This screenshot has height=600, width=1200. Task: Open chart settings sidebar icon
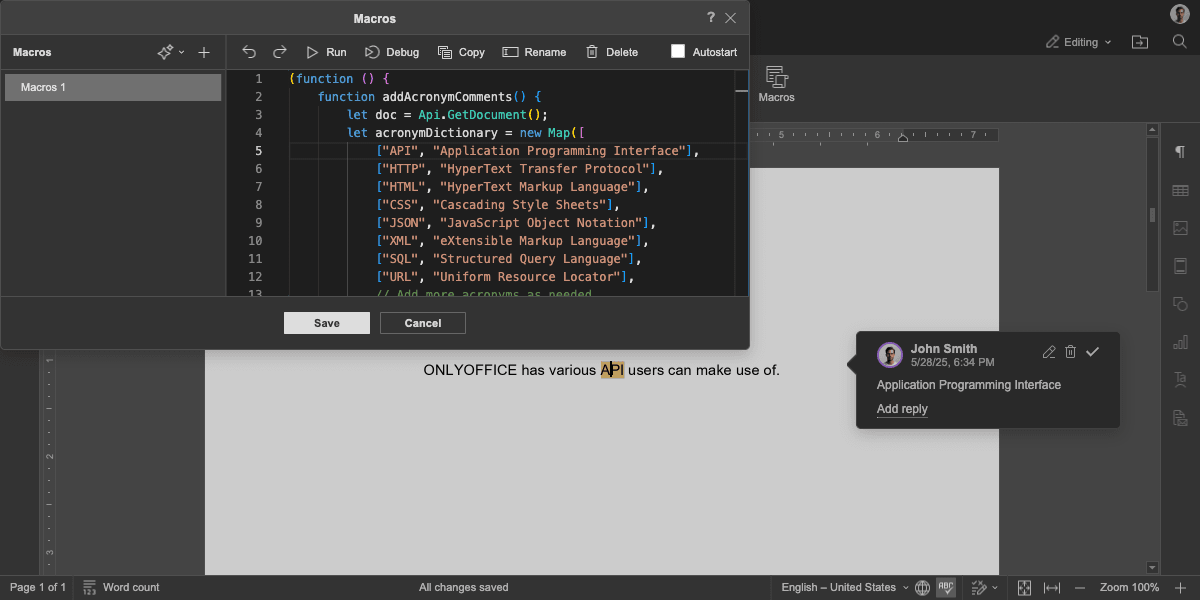point(1180,342)
